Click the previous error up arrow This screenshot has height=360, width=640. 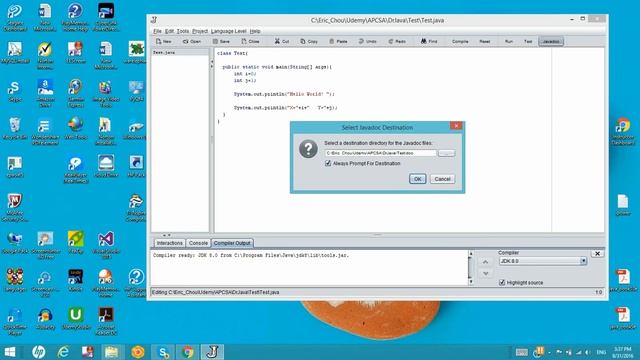click(485, 262)
